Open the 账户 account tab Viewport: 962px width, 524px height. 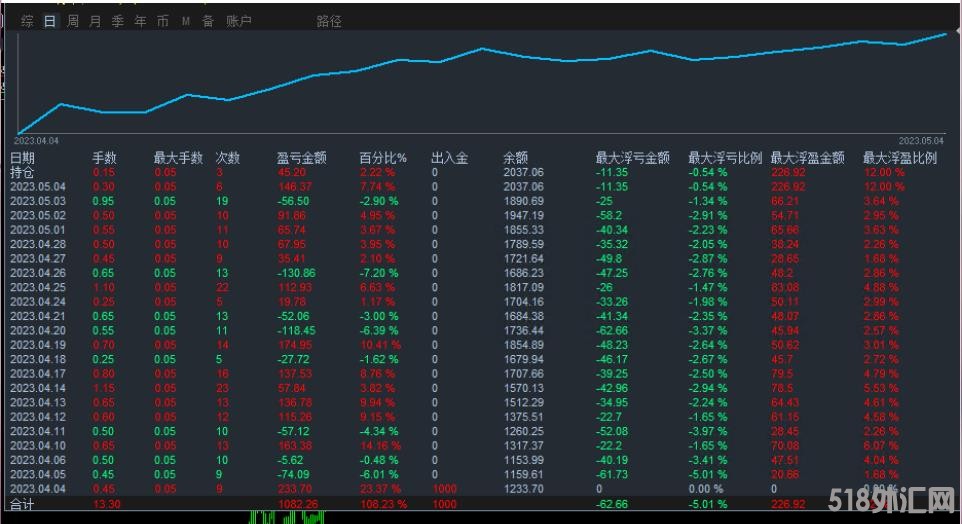point(239,21)
